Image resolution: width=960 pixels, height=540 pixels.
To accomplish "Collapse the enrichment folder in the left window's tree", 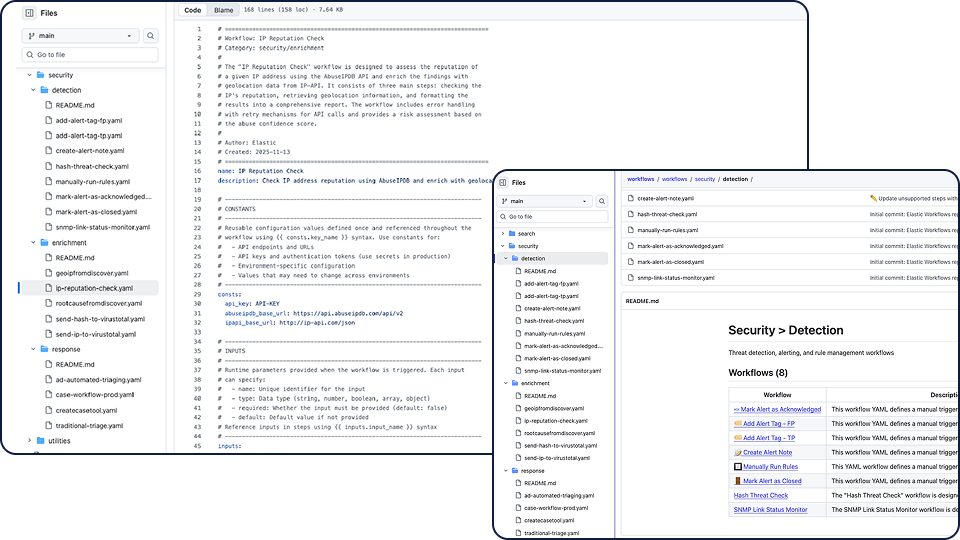I will coord(34,242).
